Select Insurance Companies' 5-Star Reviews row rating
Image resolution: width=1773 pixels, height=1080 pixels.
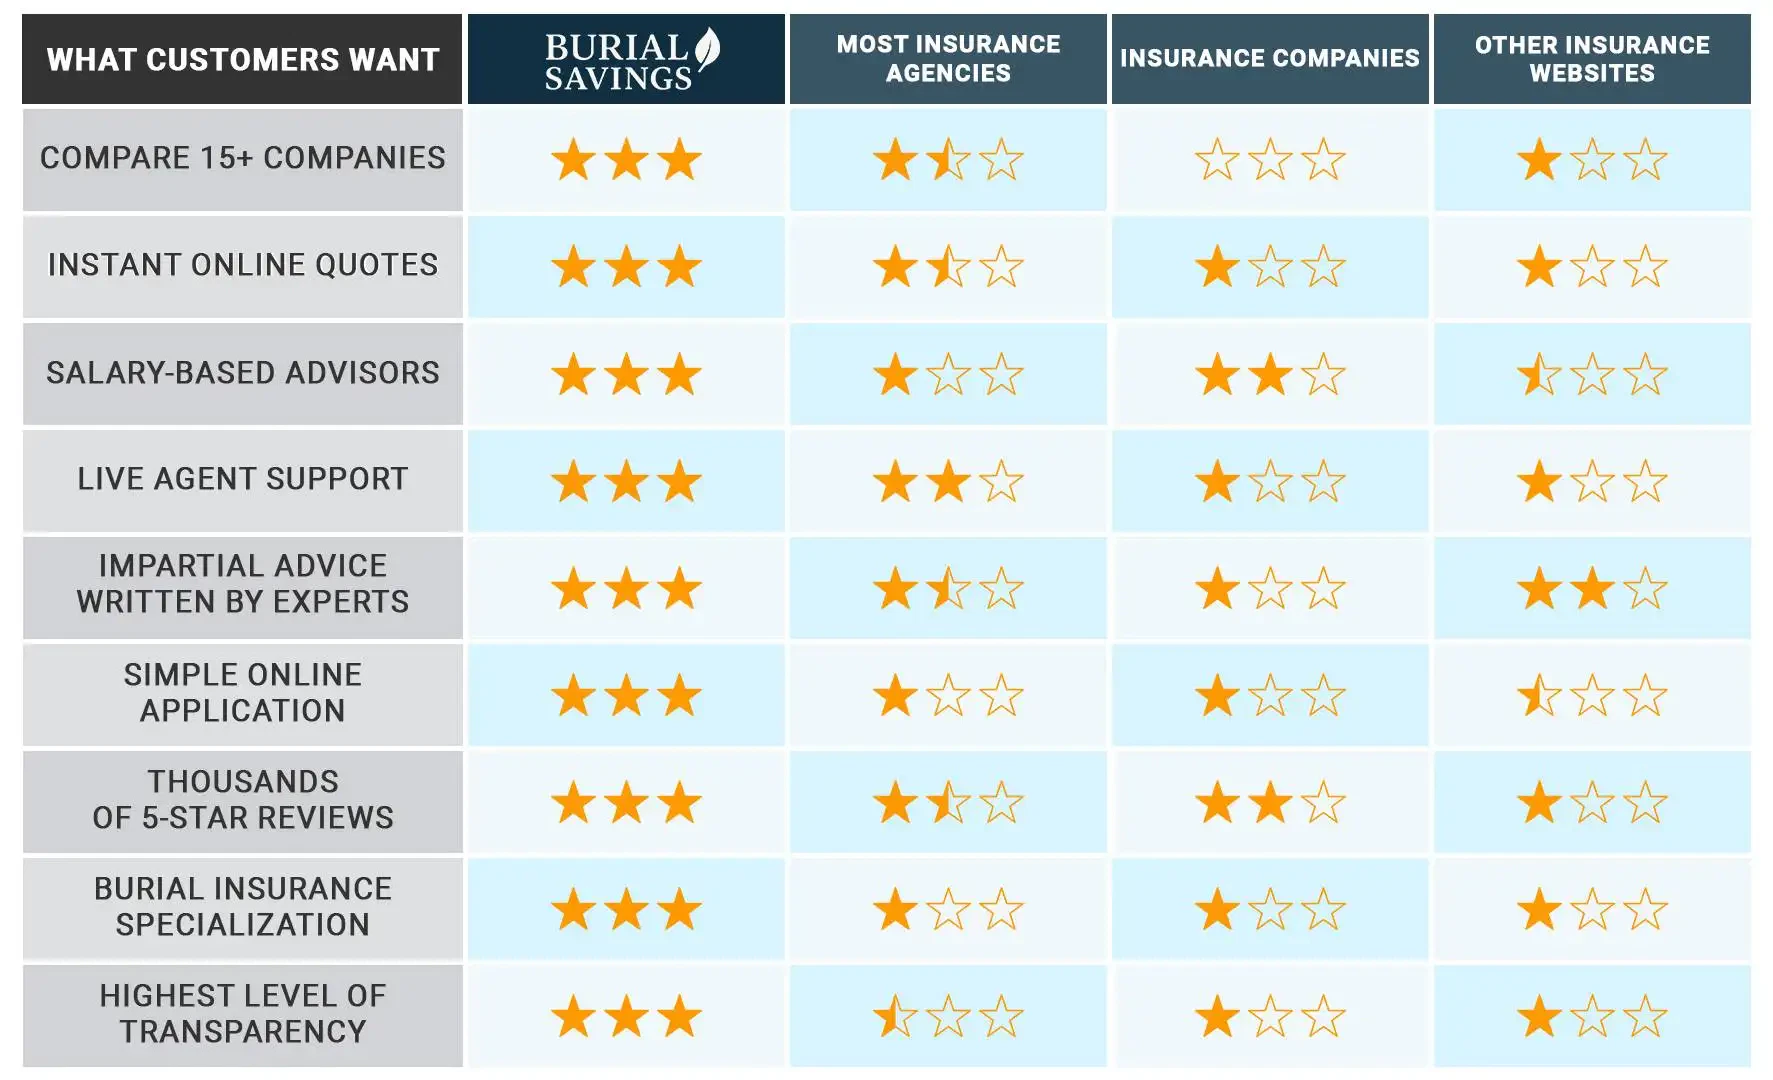(1270, 803)
